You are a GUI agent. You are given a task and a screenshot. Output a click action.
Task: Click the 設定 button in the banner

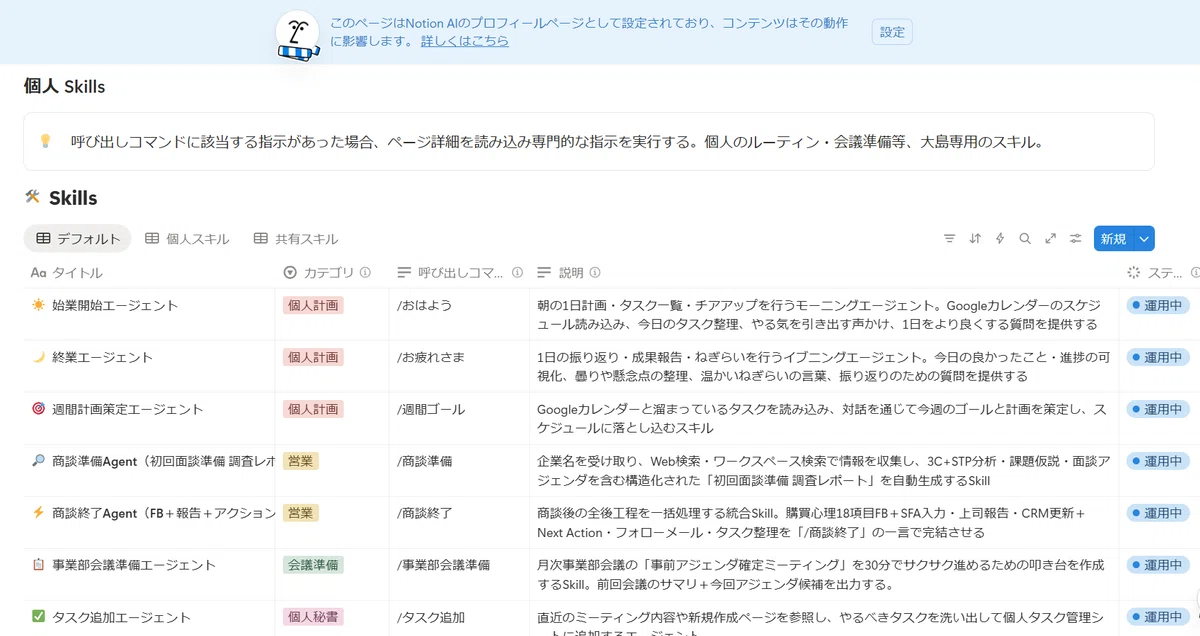pos(892,32)
